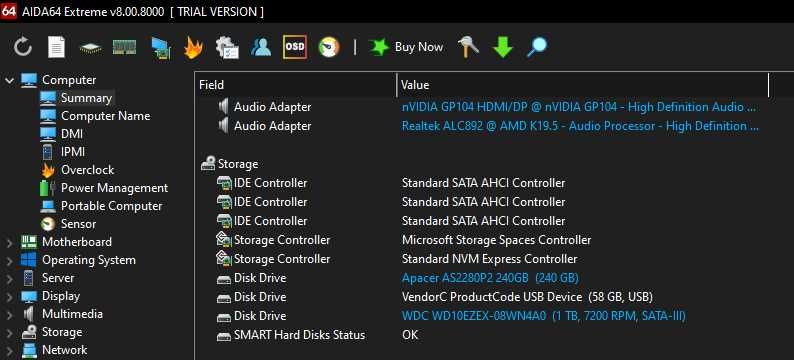
Task: Expand the Operating System tree node
Action: [9, 261]
